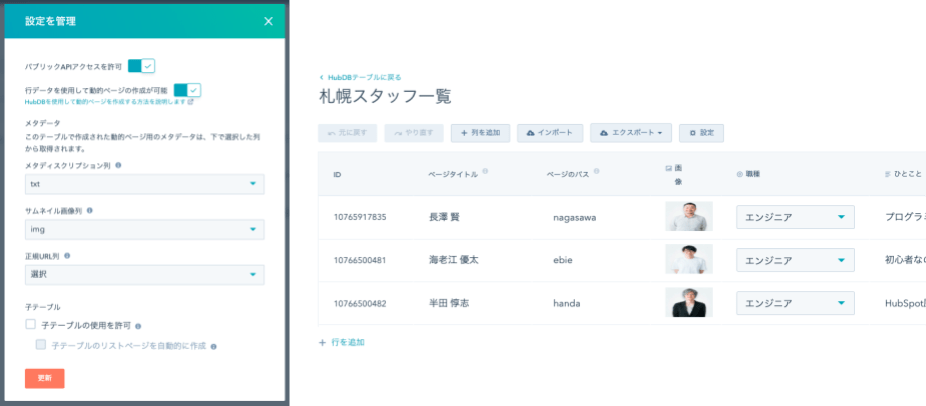Click info icon beside 正規URL列

[67, 256]
